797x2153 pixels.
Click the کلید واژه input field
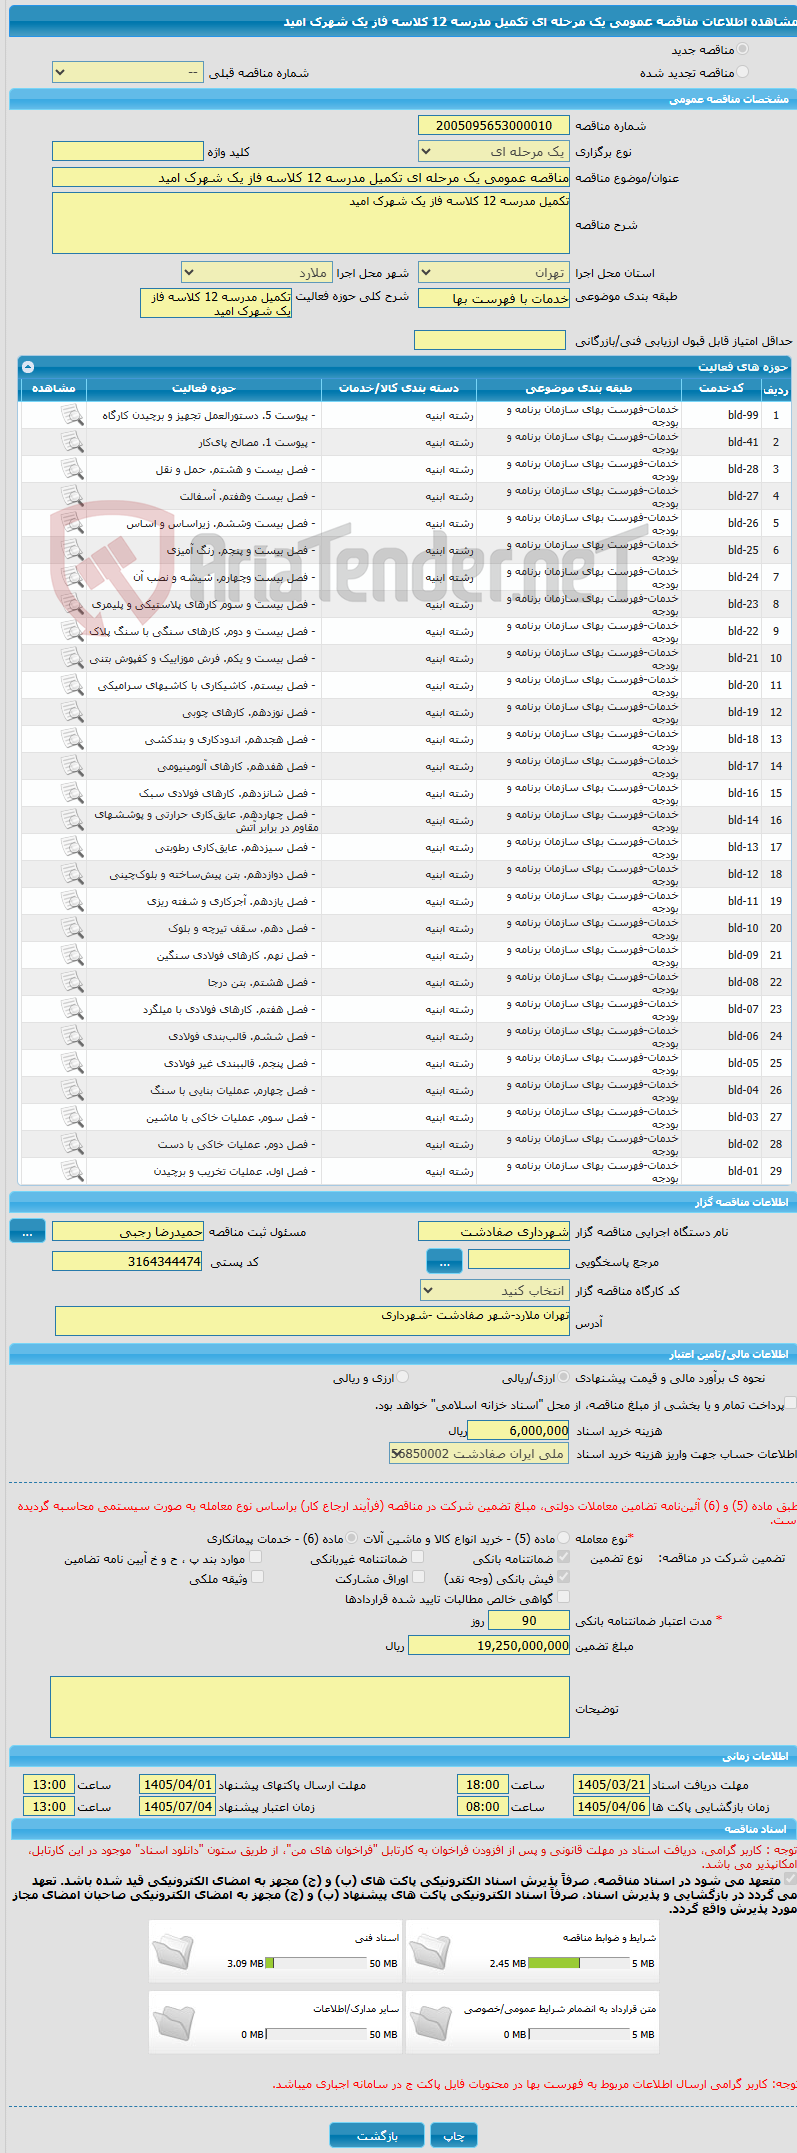(x=128, y=151)
